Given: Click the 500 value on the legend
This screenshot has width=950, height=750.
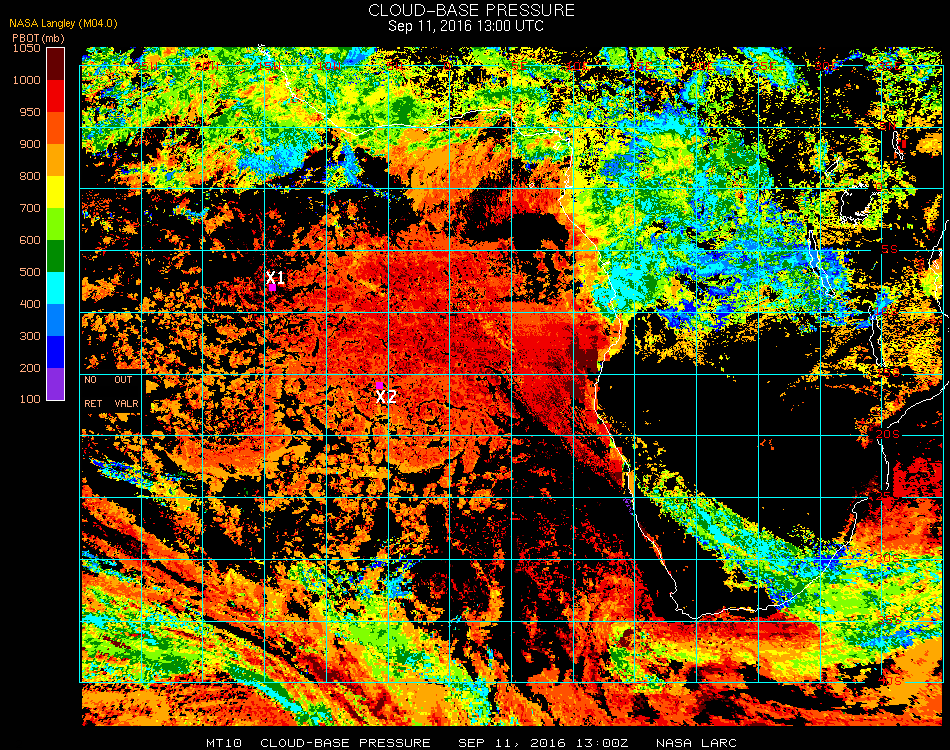Looking at the screenshot, I should [x=30, y=272].
